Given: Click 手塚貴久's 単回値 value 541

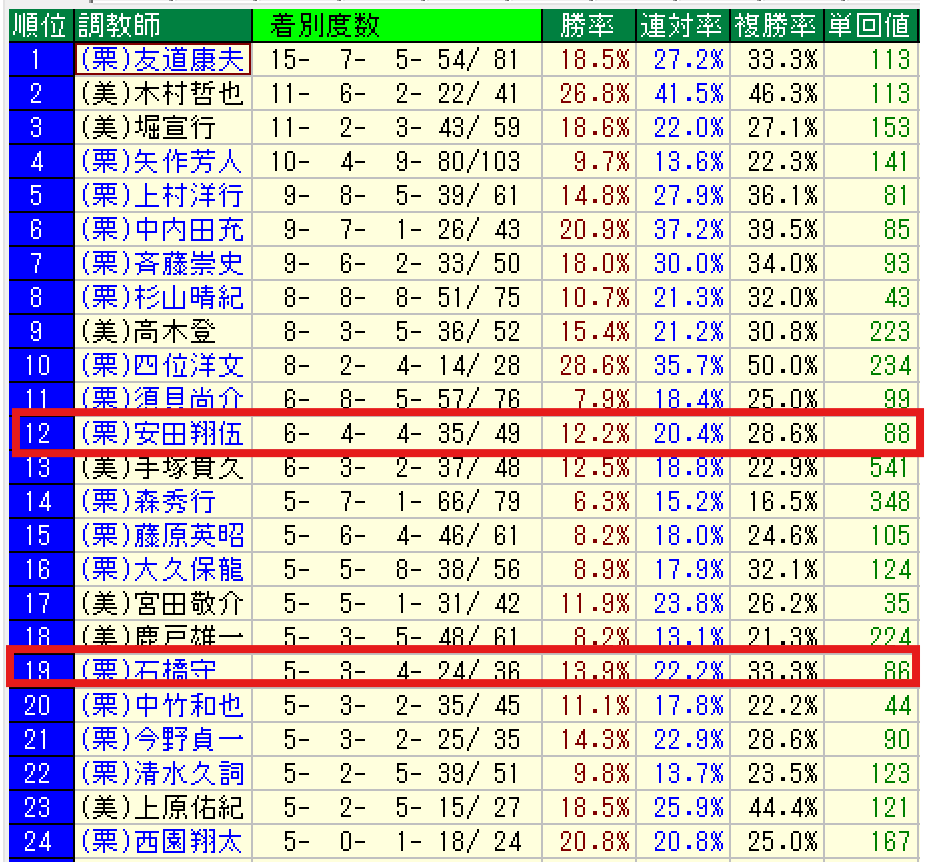Looking at the screenshot, I should [889, 467].
